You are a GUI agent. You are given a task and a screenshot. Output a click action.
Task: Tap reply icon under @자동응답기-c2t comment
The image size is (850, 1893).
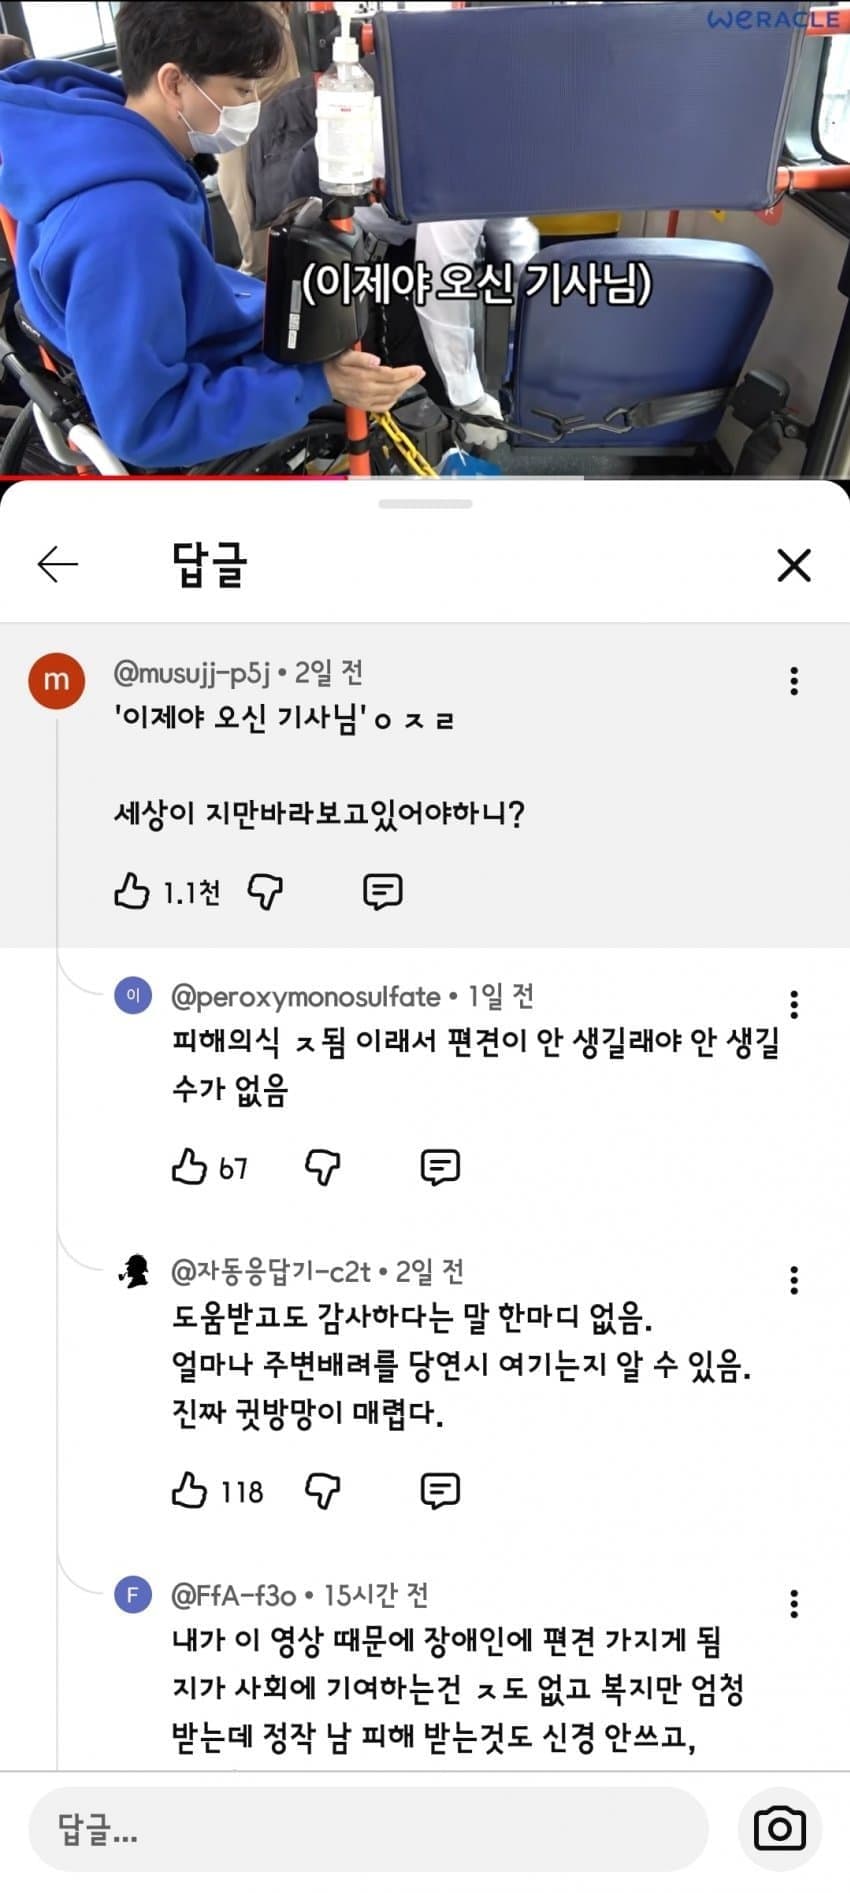click(x=440, y=1491)
